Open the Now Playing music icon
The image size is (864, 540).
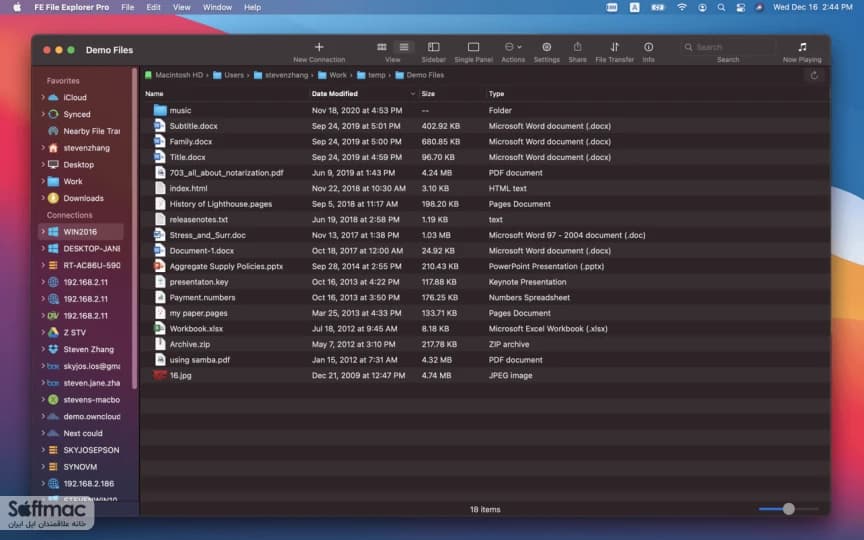tap(802, 47)
